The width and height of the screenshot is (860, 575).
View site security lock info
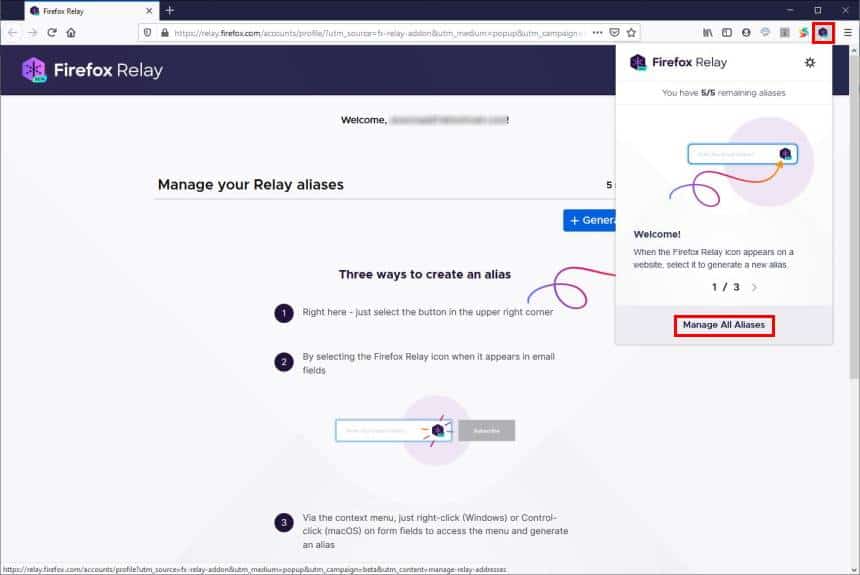(165, 33)
